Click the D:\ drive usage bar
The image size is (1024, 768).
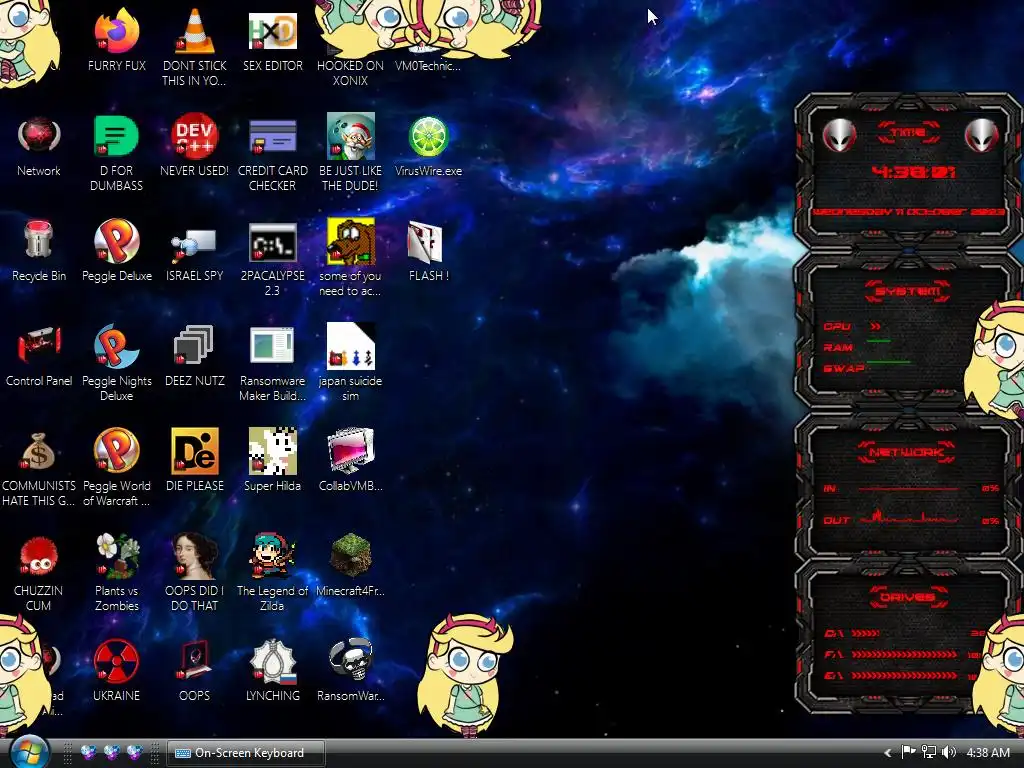pyautogui.click(x=866, y=633)
